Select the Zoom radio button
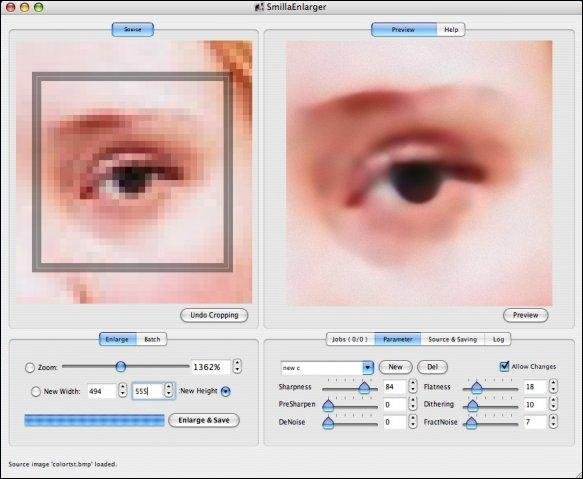The image size is (583, 479). [x=30, y=367]
